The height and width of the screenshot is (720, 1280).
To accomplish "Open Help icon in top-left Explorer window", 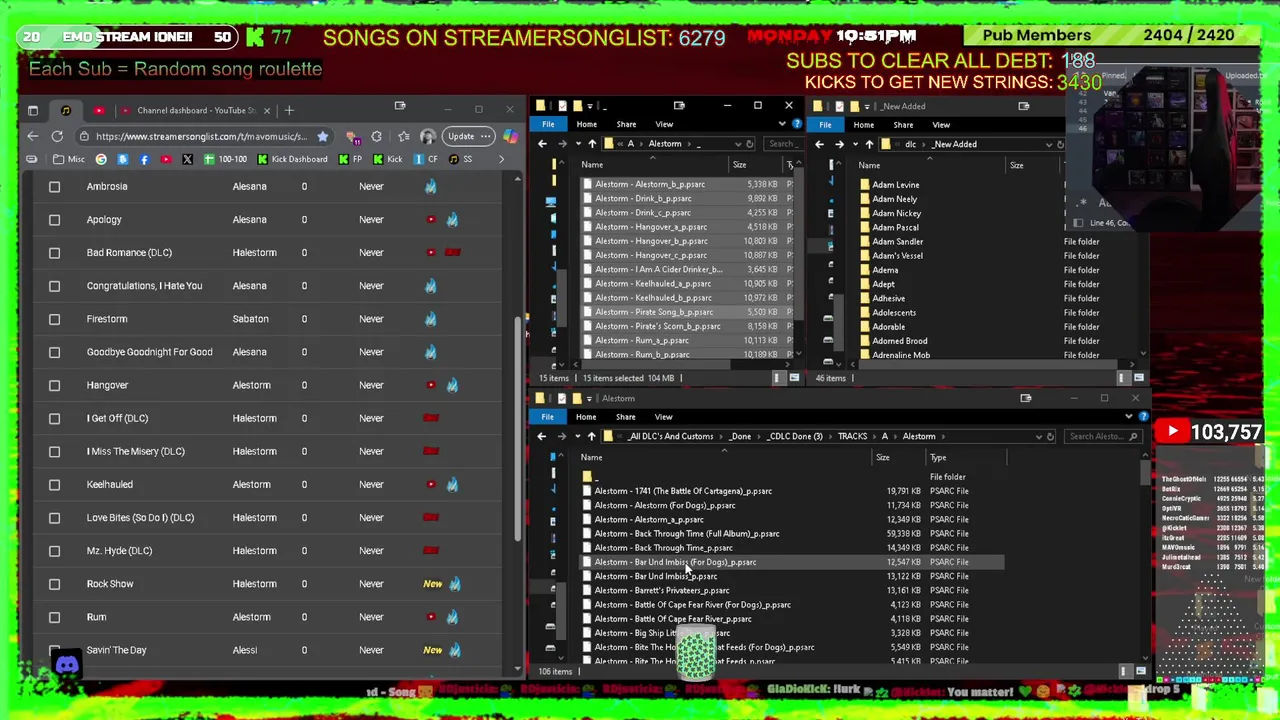I will coord(797,124).
